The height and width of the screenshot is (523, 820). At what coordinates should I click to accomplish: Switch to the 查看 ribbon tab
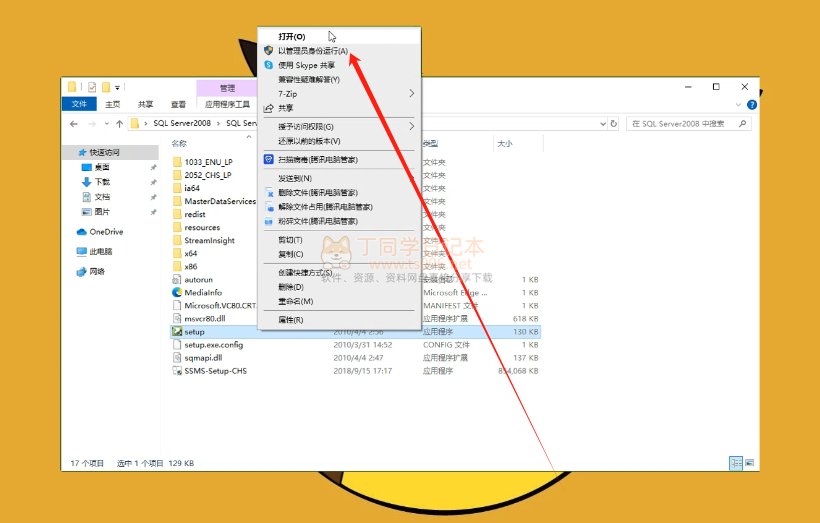pos(178,104)
